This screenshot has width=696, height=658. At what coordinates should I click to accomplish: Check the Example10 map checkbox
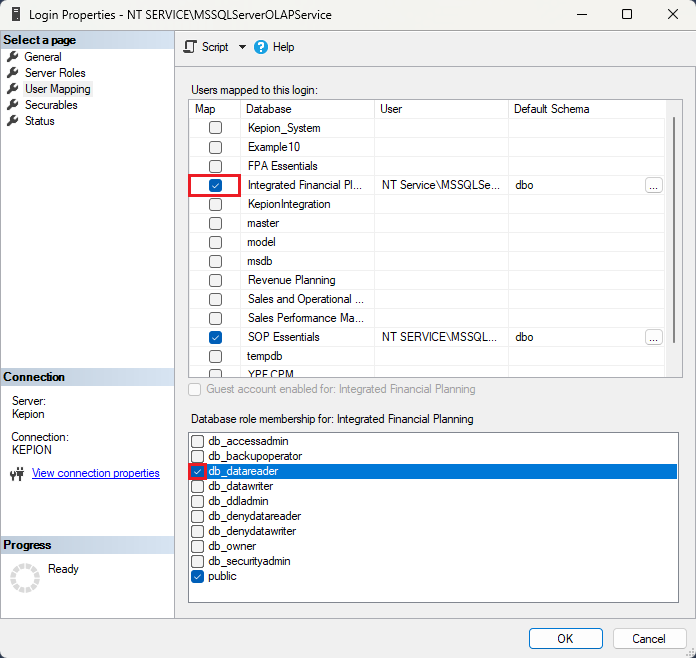215,147
